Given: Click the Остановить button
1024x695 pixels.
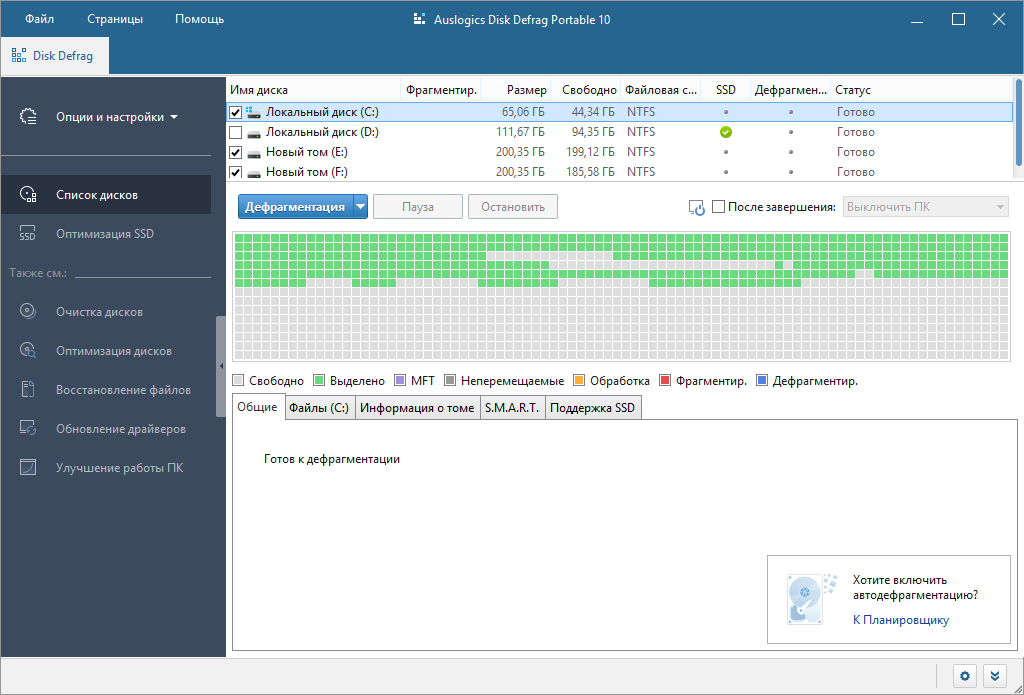Looking at the screenshot, I should pyautogui.click(x=513, y=207).
